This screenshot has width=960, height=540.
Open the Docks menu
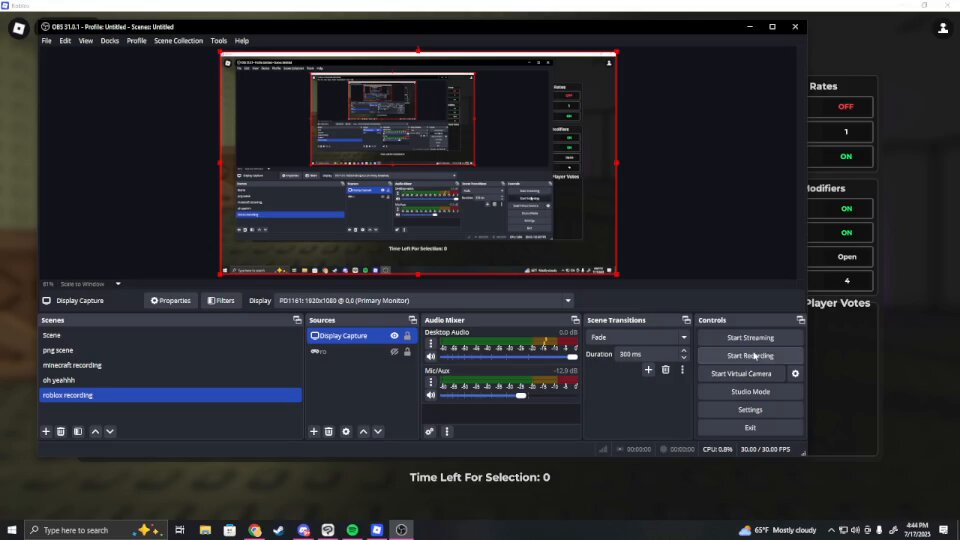[x=110, y=41]
